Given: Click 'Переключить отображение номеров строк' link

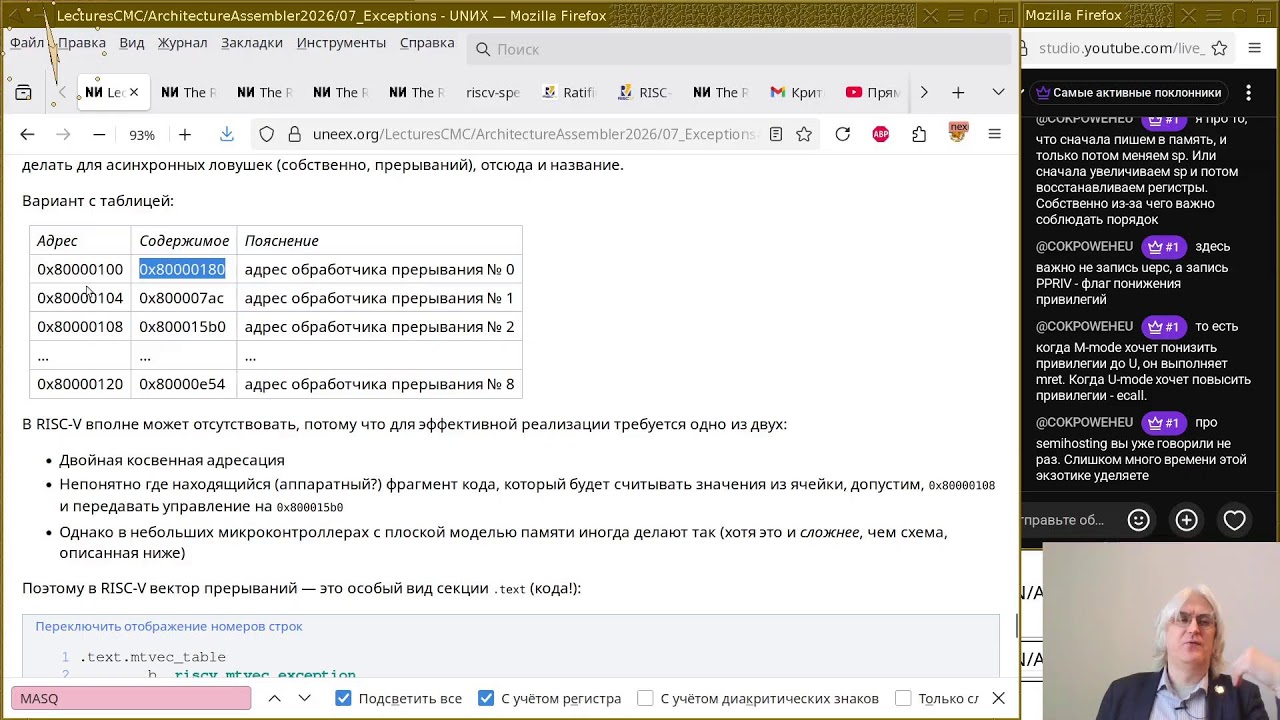Looking at the screenshot, I should click(169, 626).
